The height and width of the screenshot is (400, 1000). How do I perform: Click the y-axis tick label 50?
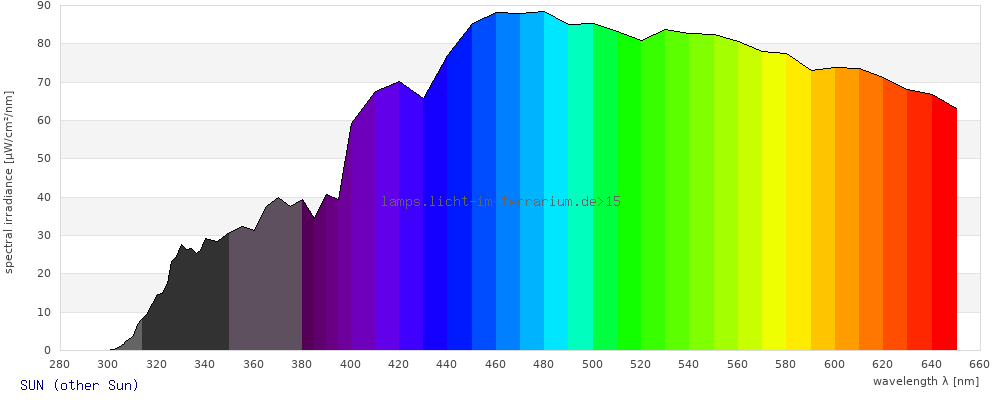coord(44,159)
